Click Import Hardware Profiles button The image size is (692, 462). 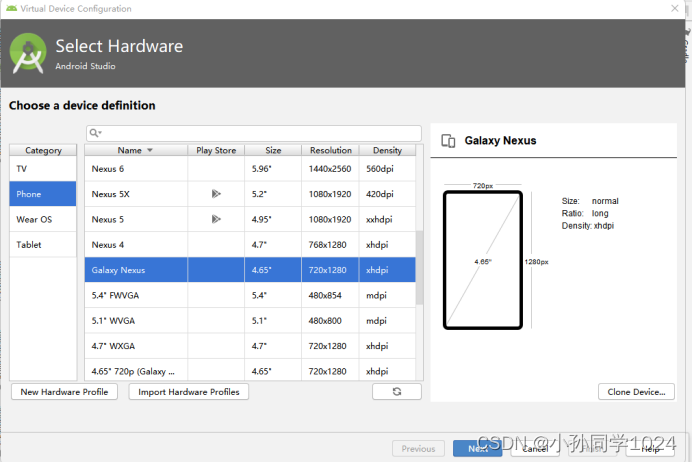tap(189, 392)
